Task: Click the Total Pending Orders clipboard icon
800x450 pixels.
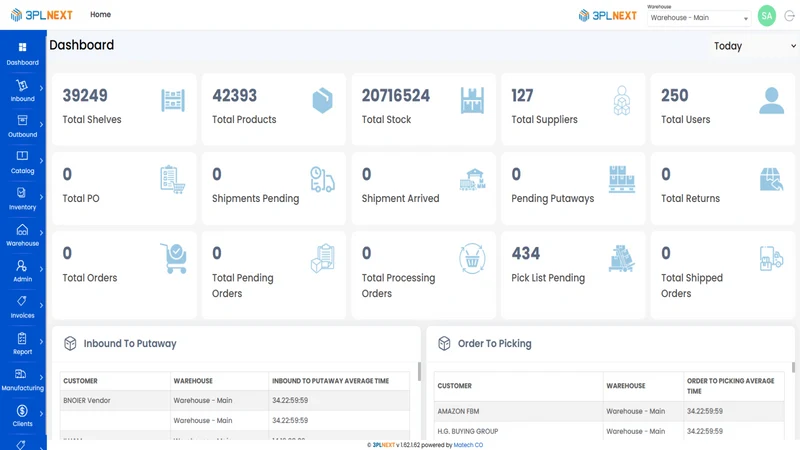Action: coord(322,258)
